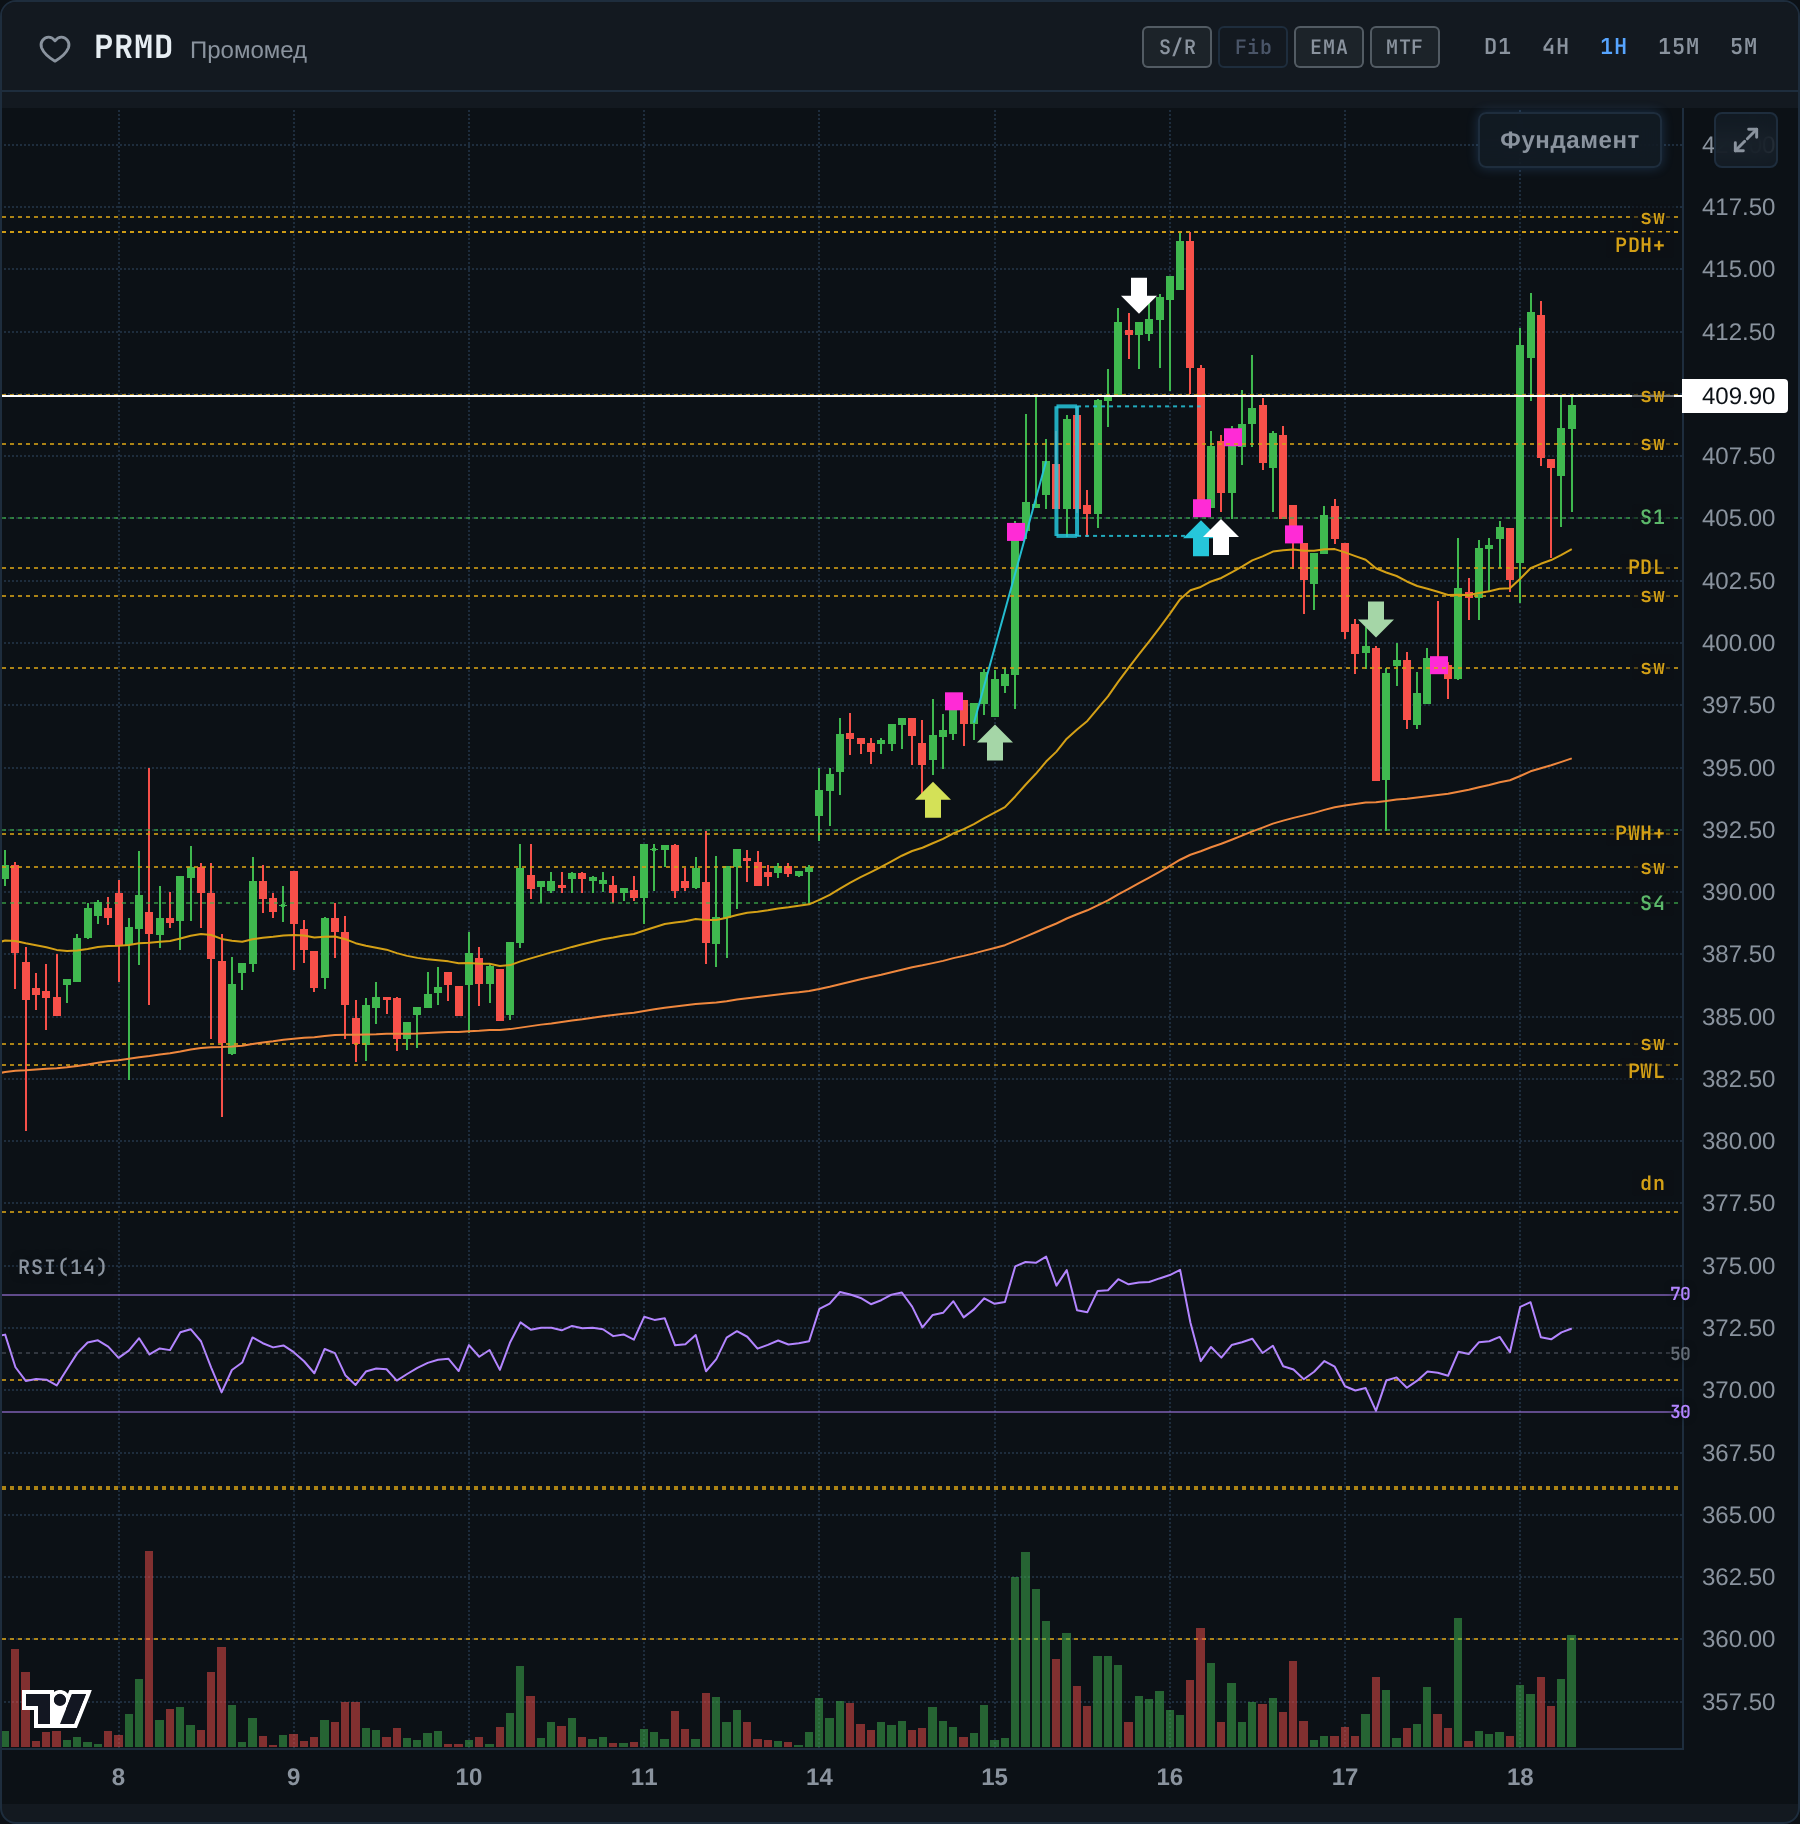Click the 405.00 price axis value
The image size is (1800, 1824).
tap(1738, 518)
